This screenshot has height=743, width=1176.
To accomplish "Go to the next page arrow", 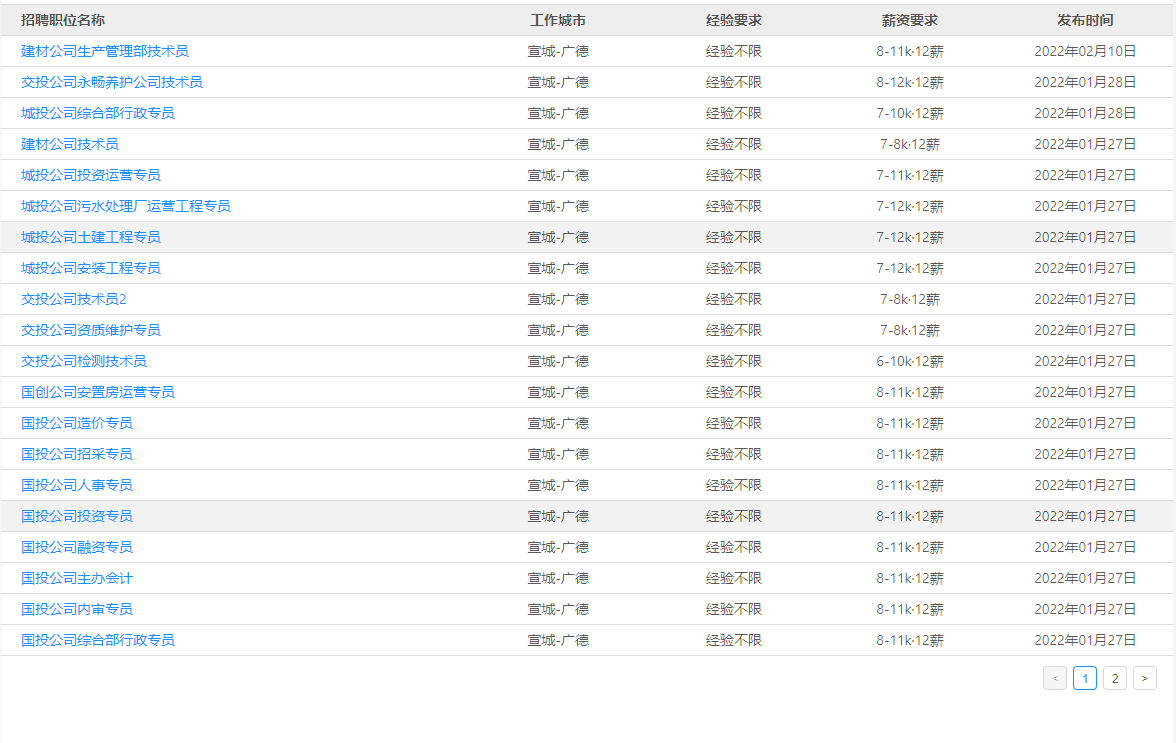I will click(1144, 679).
